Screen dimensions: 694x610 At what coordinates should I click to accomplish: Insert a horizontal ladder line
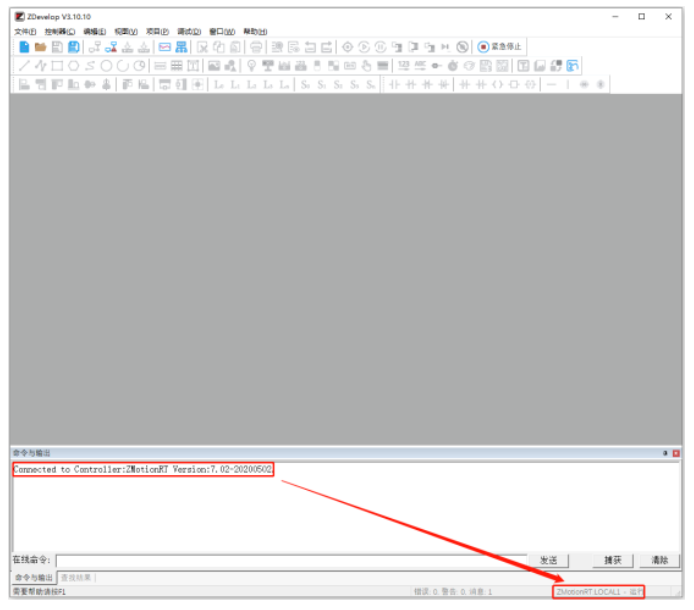coord(551,84)
